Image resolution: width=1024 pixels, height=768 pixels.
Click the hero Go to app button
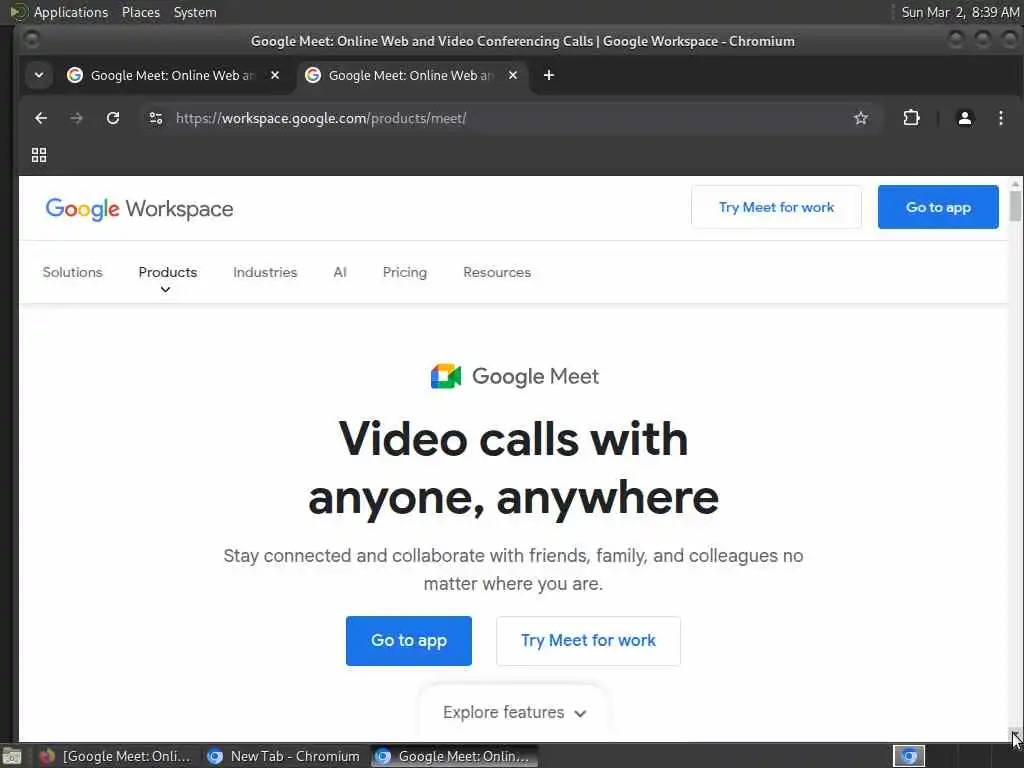[x=409, y=641]
